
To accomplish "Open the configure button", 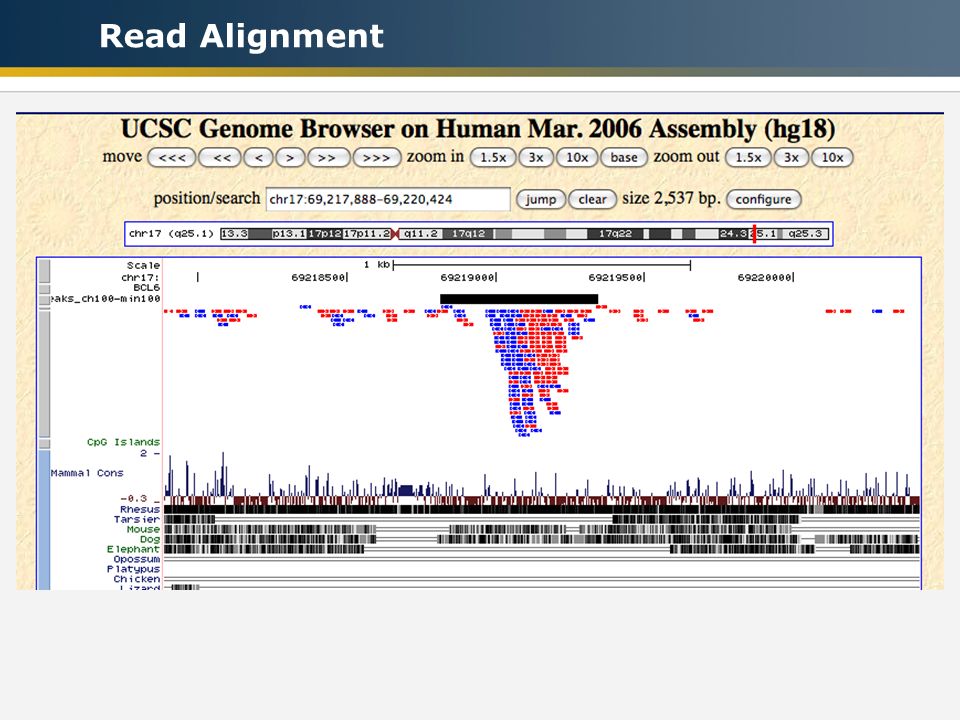I will pyautogui.click(x=763, y=199).
